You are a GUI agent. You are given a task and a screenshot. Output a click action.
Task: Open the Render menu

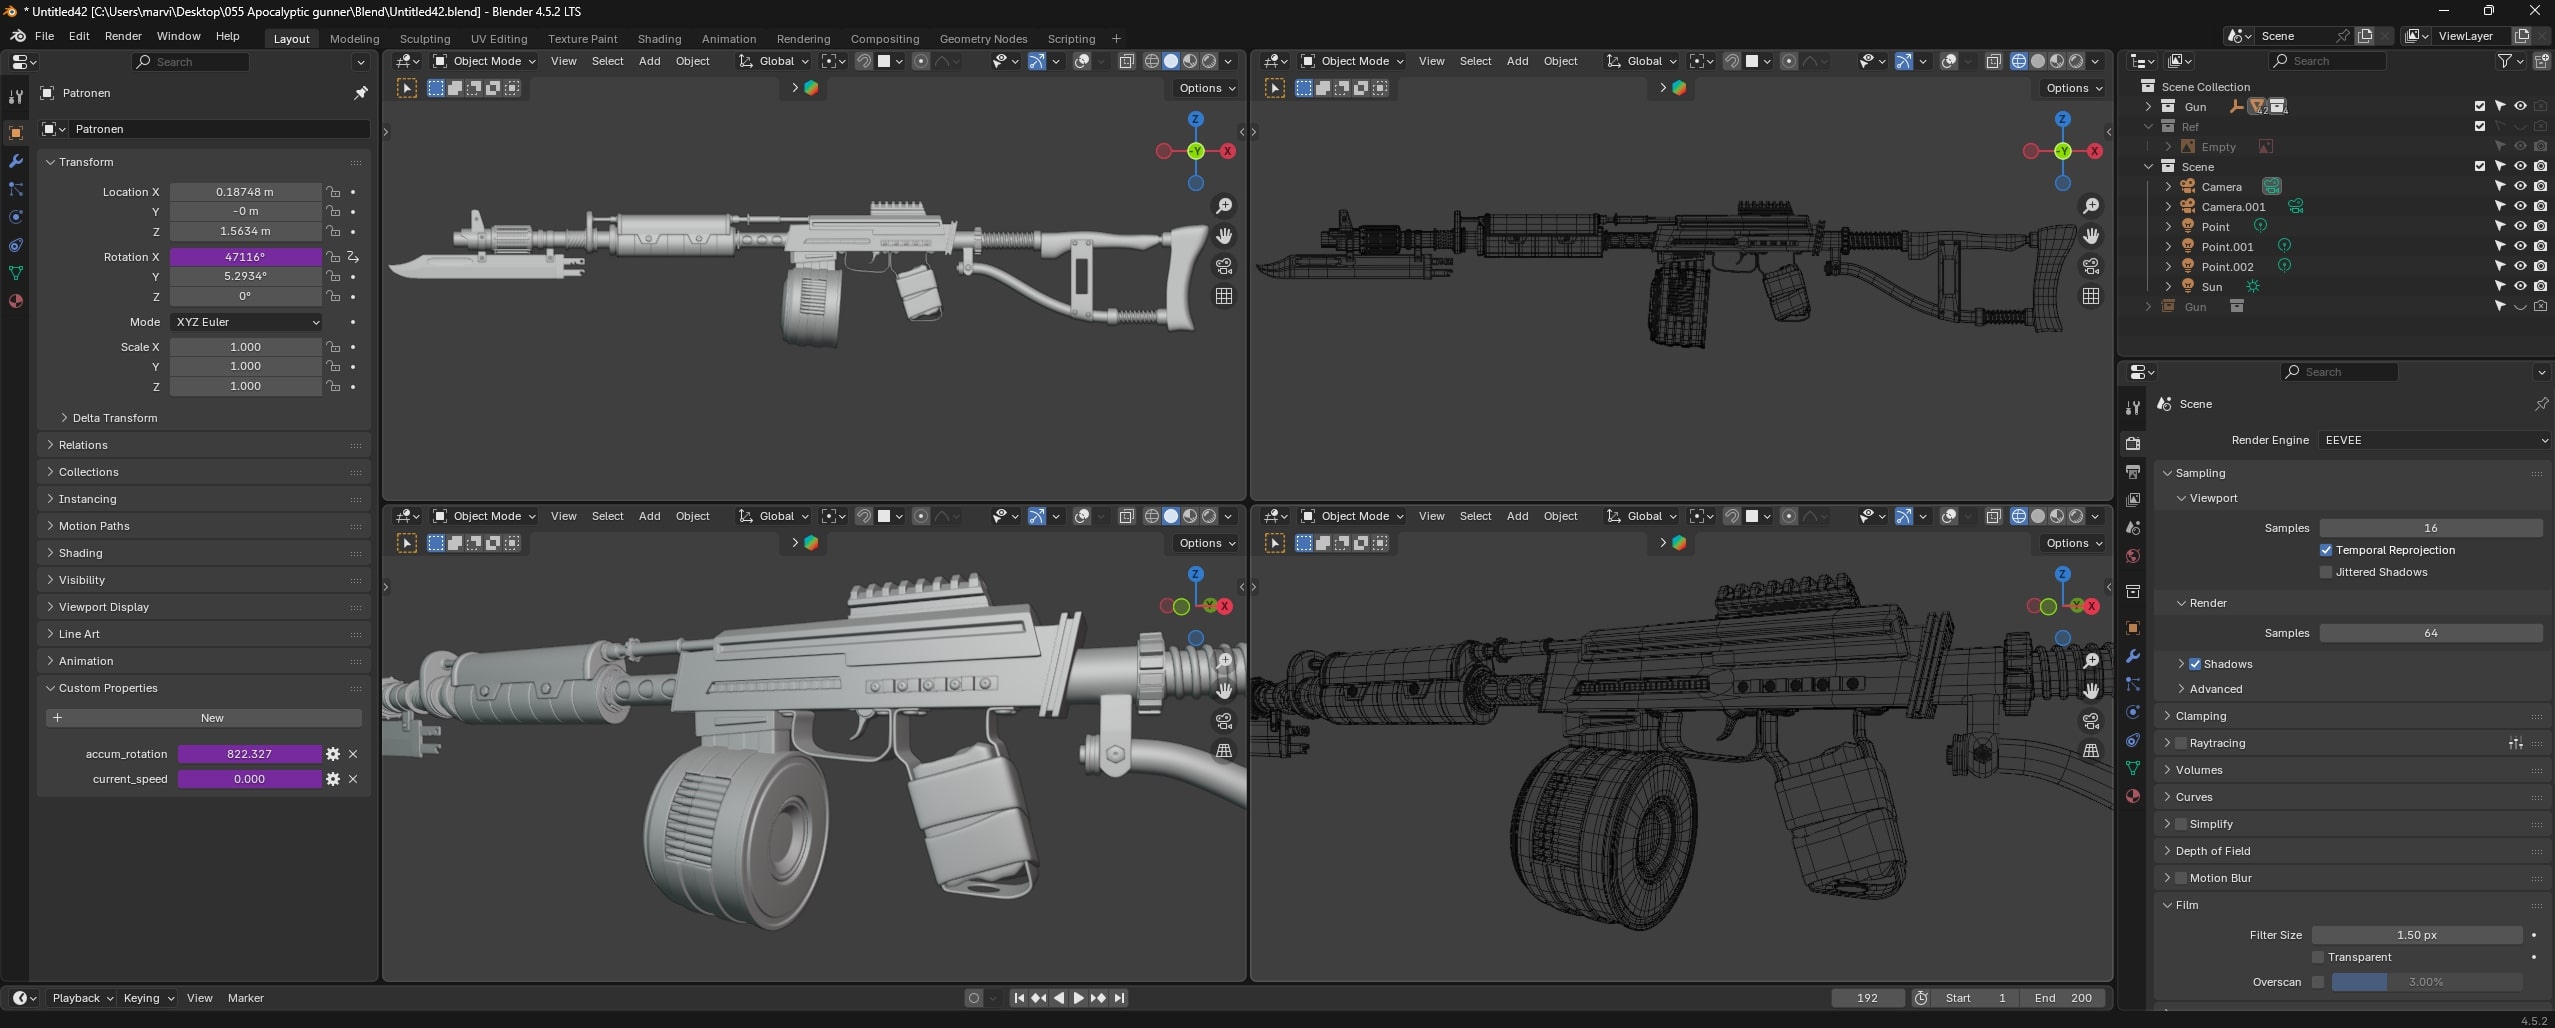(x=123, y=36)
